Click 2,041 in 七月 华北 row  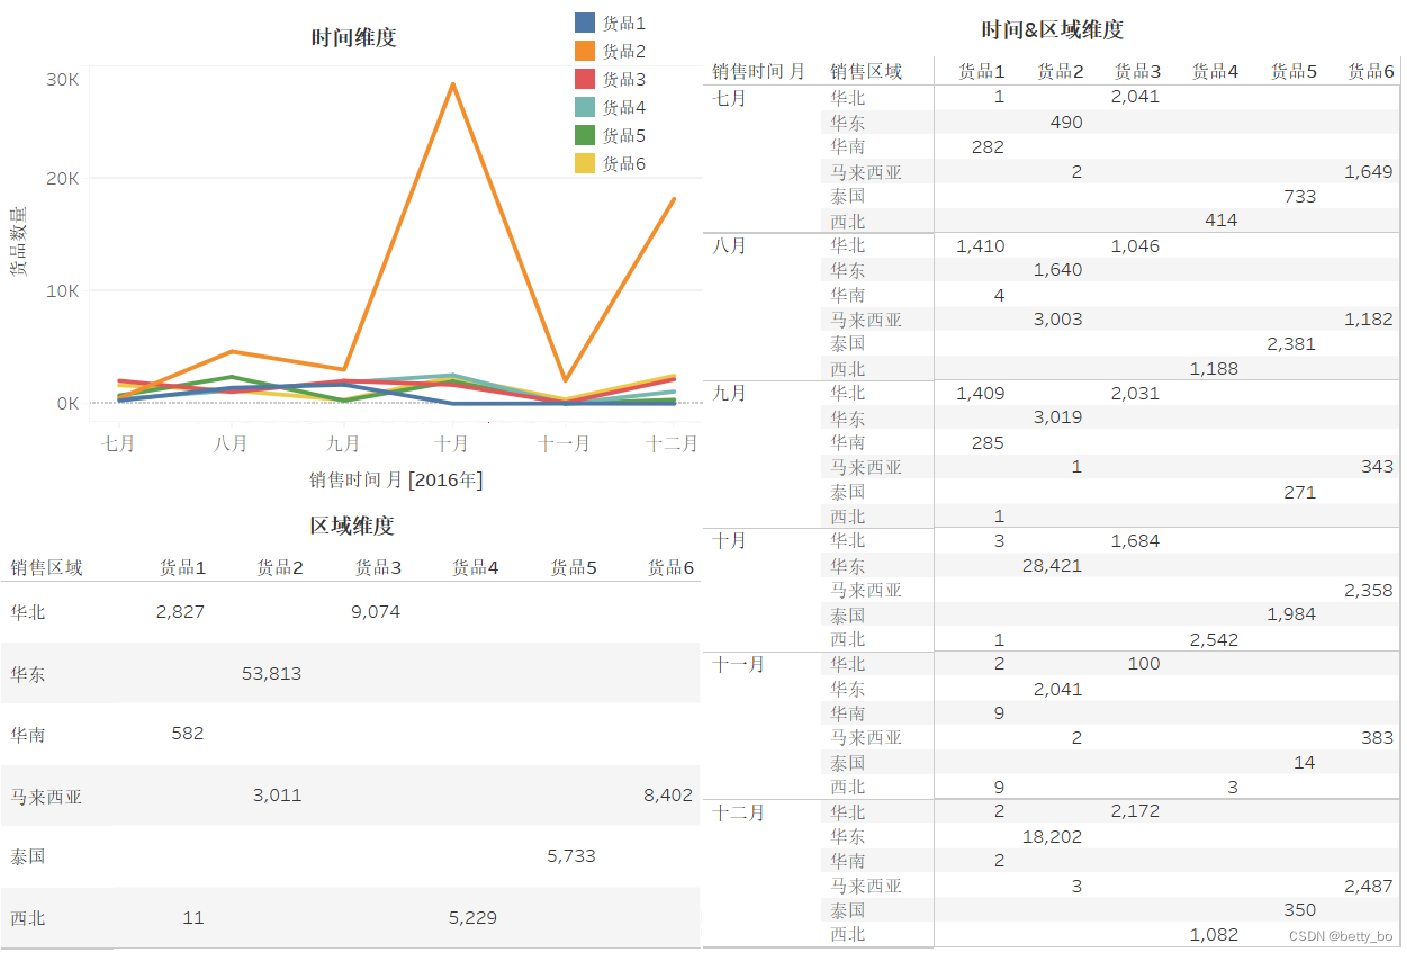click(x=1135, y=97)
